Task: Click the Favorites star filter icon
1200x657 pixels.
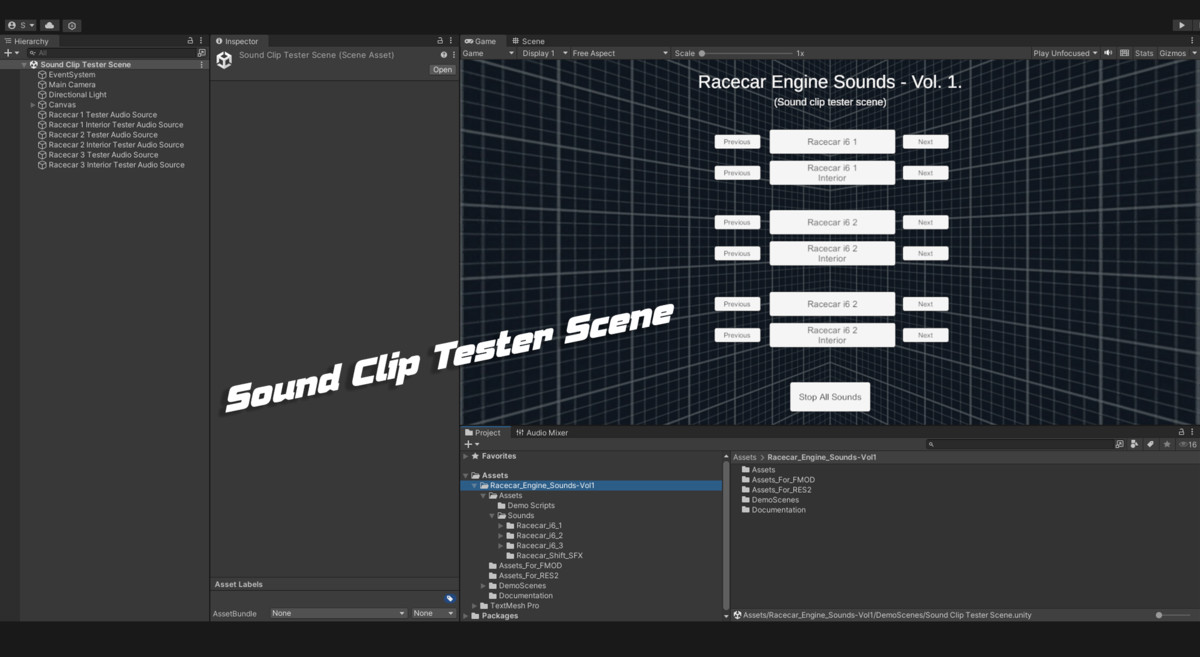Action: (1166, 444)
